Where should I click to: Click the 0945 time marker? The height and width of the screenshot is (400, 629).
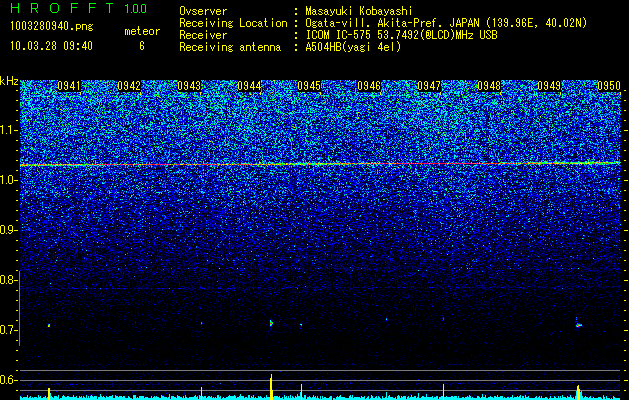pos(309,86)
